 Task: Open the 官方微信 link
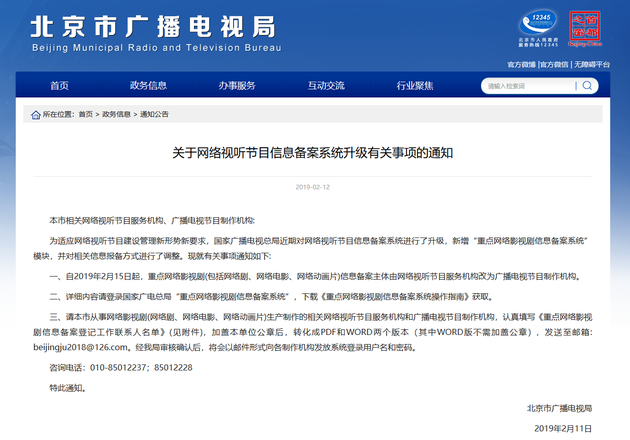(x=554, y=64)
